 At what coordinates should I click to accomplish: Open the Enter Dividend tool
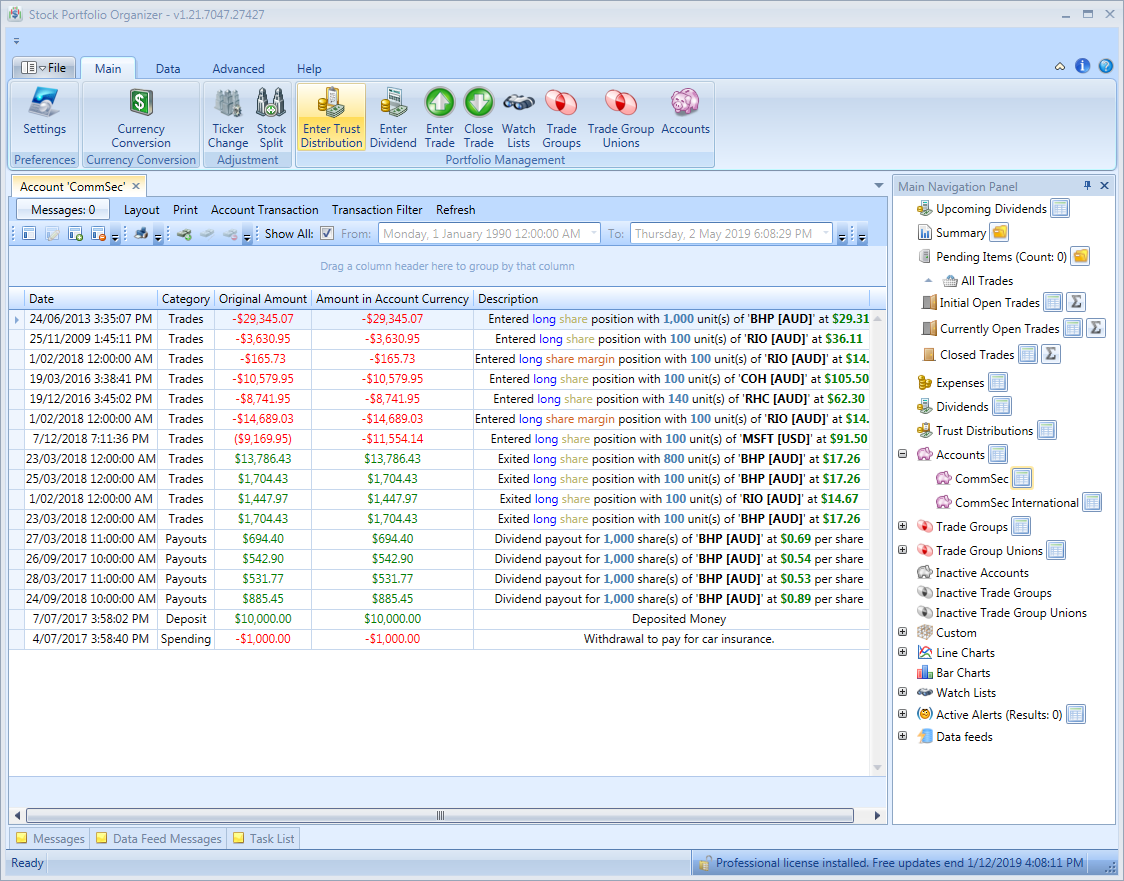click(393, 117)
